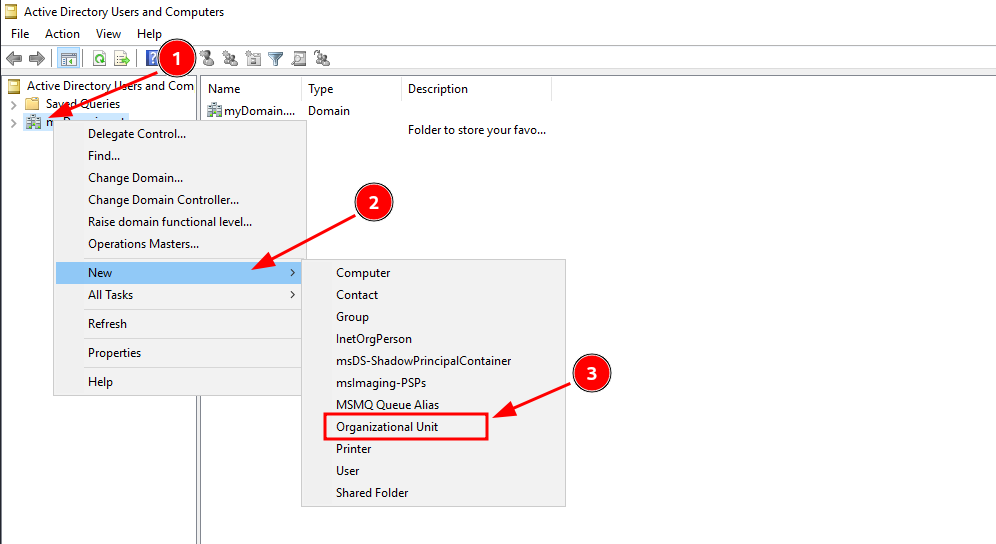Choose Refresh from the context menu

click(x=178, y=324)
